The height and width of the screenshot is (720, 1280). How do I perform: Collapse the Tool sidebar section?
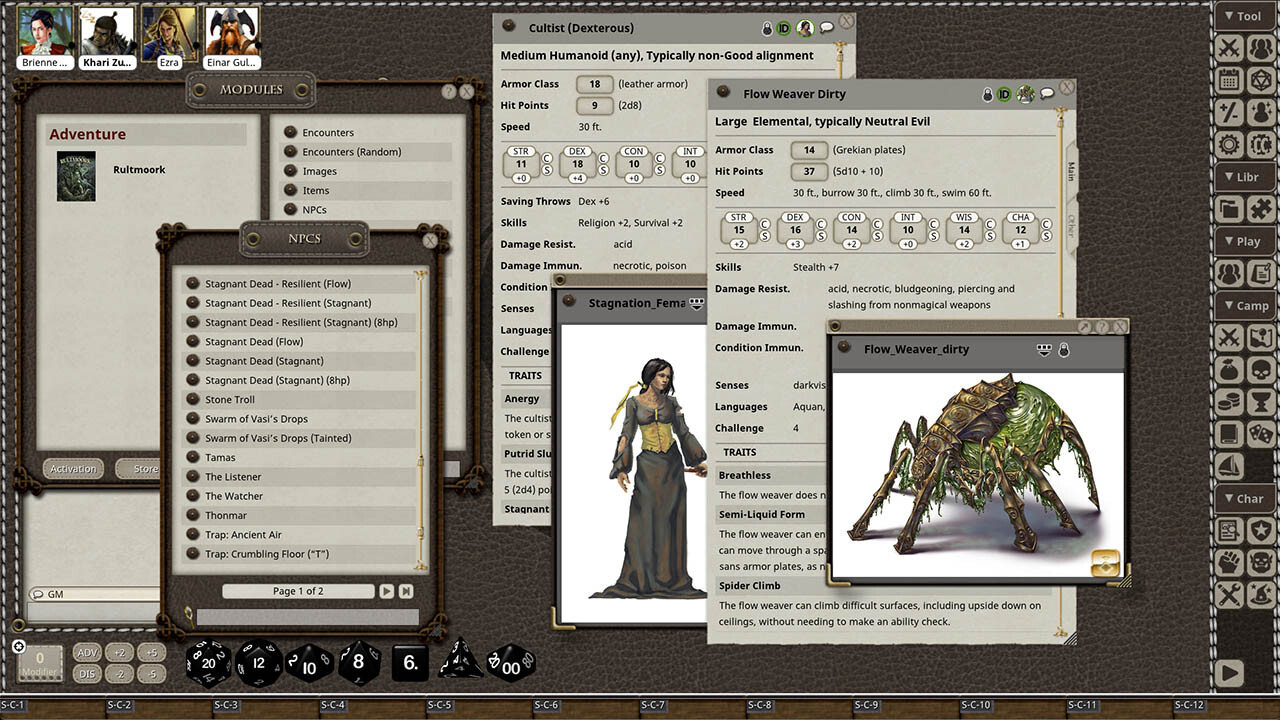[1244, 16]
